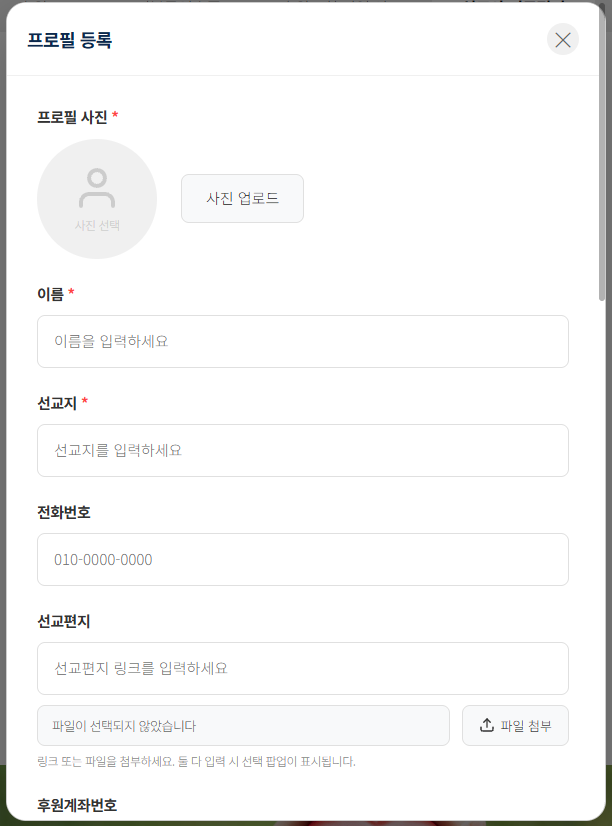Click the 전화번호 field label
Image resolution: width=612 pixels, height=826 pixels.
tap(64, 512)
